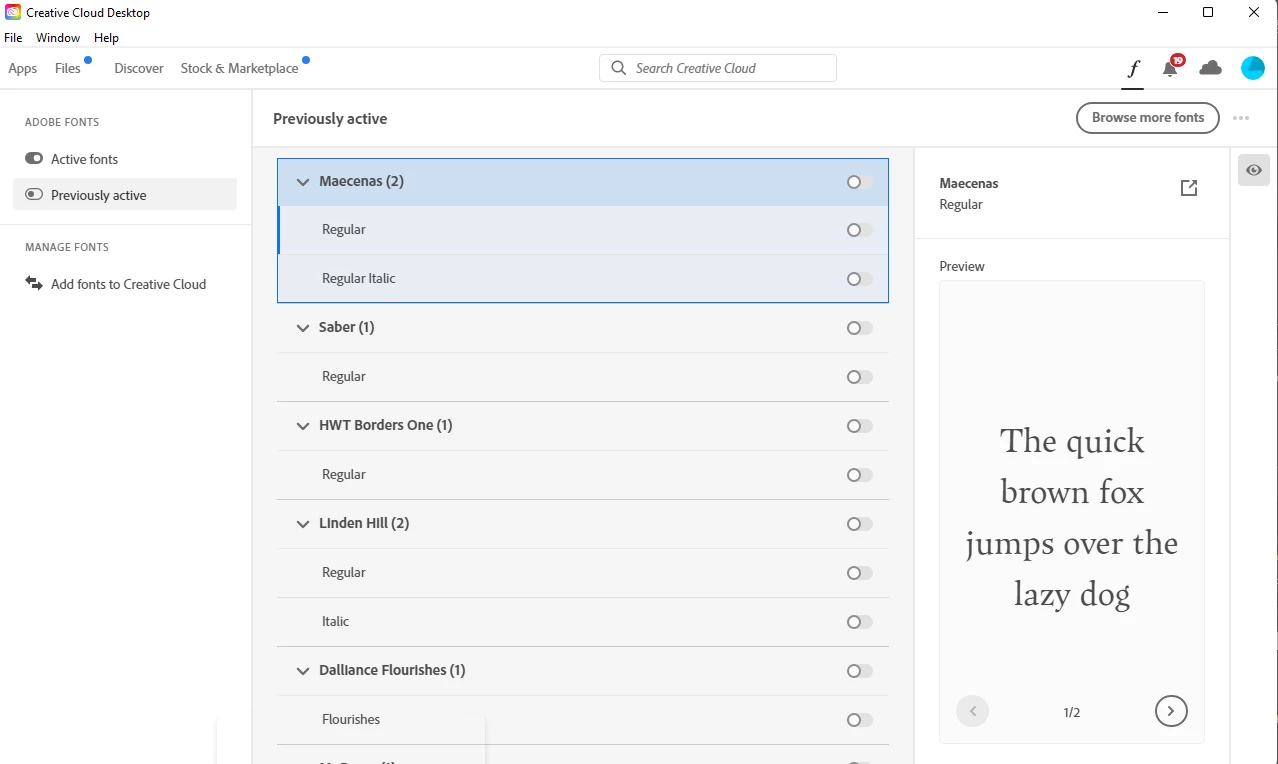Click Browse more fonts button
This screenshot has height=764, width=1278.
tap(1148, 118)
